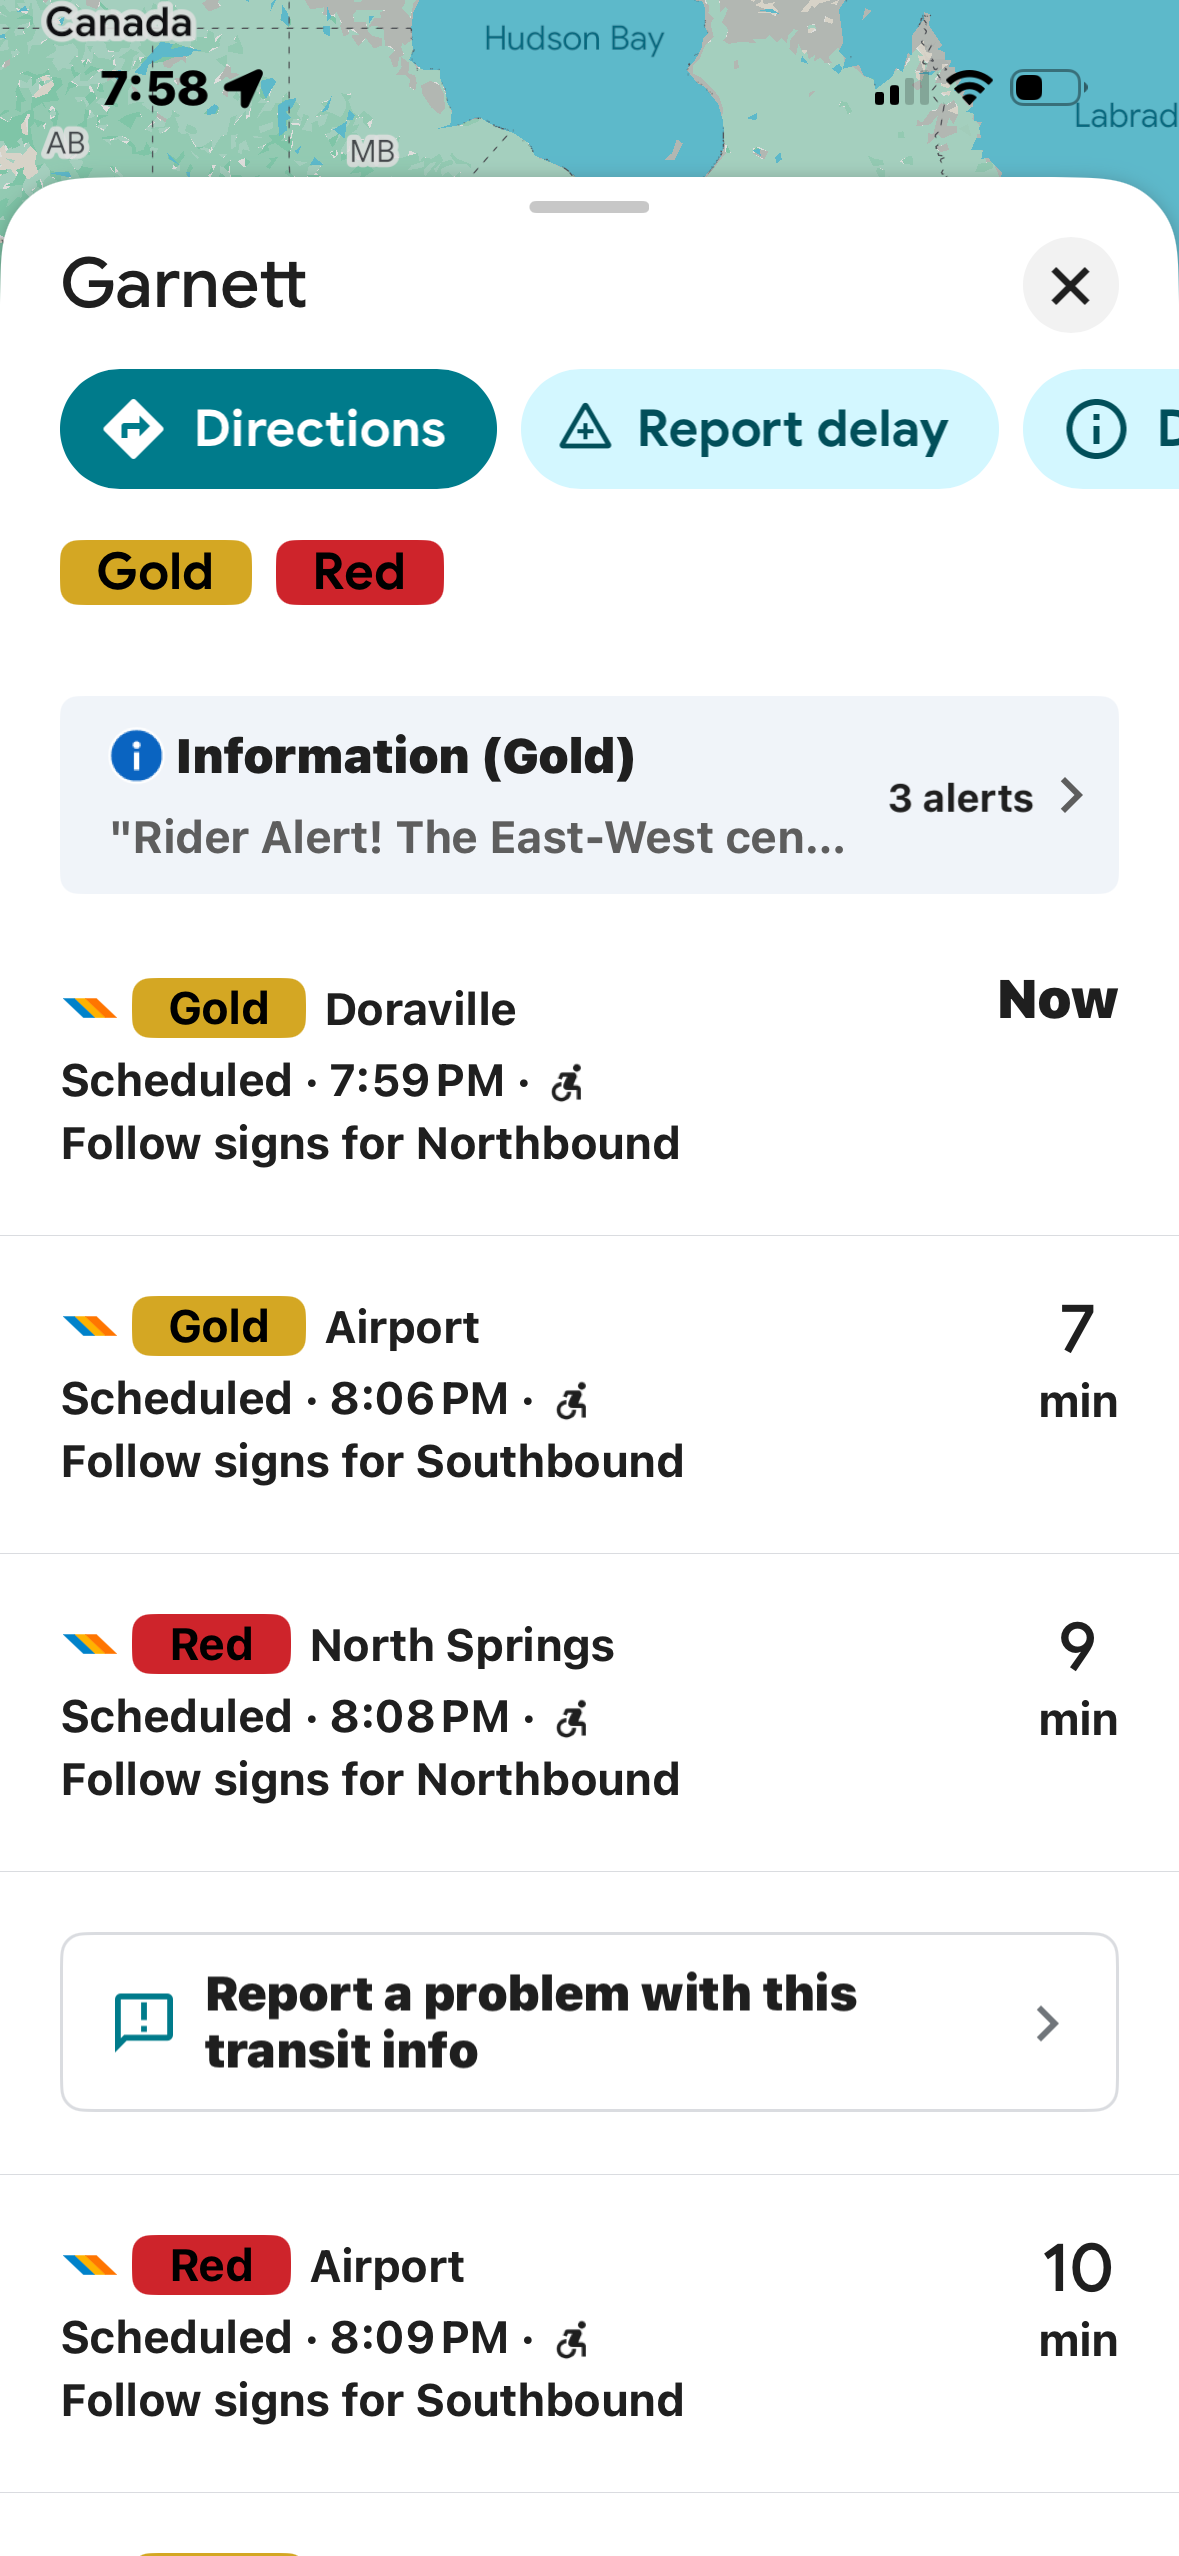This screenshot has height=2556, width=1179.
Task: Filter by Gold line chip
Action: (x=156, y=572)
